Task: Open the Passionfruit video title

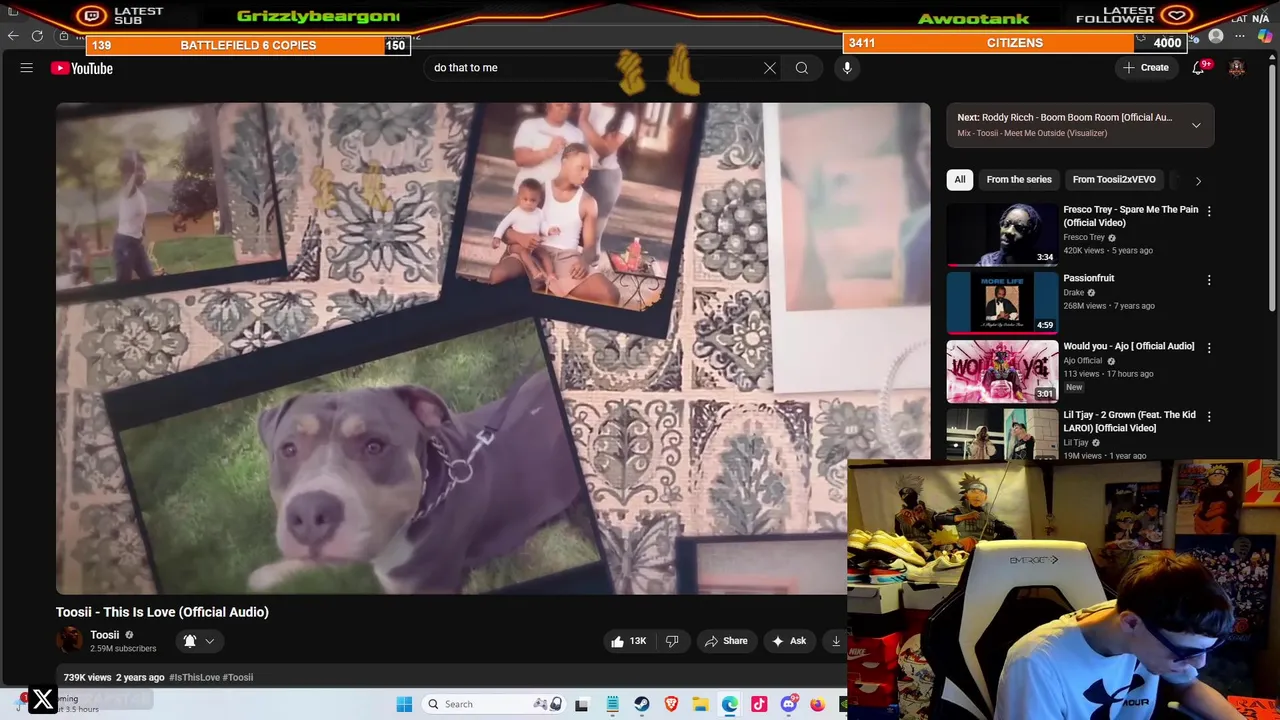Action: [x=1088, y=278]
